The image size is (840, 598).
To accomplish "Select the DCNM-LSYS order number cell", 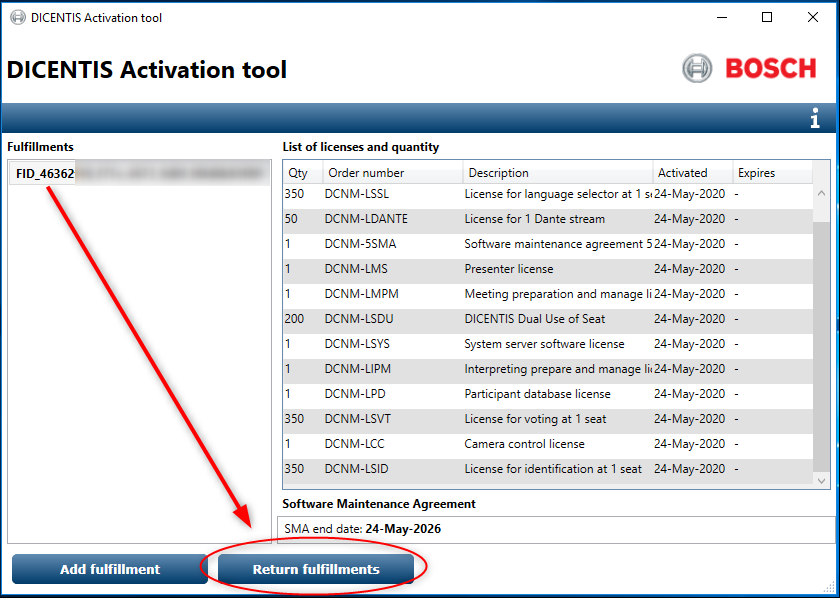I will point(357,343).
